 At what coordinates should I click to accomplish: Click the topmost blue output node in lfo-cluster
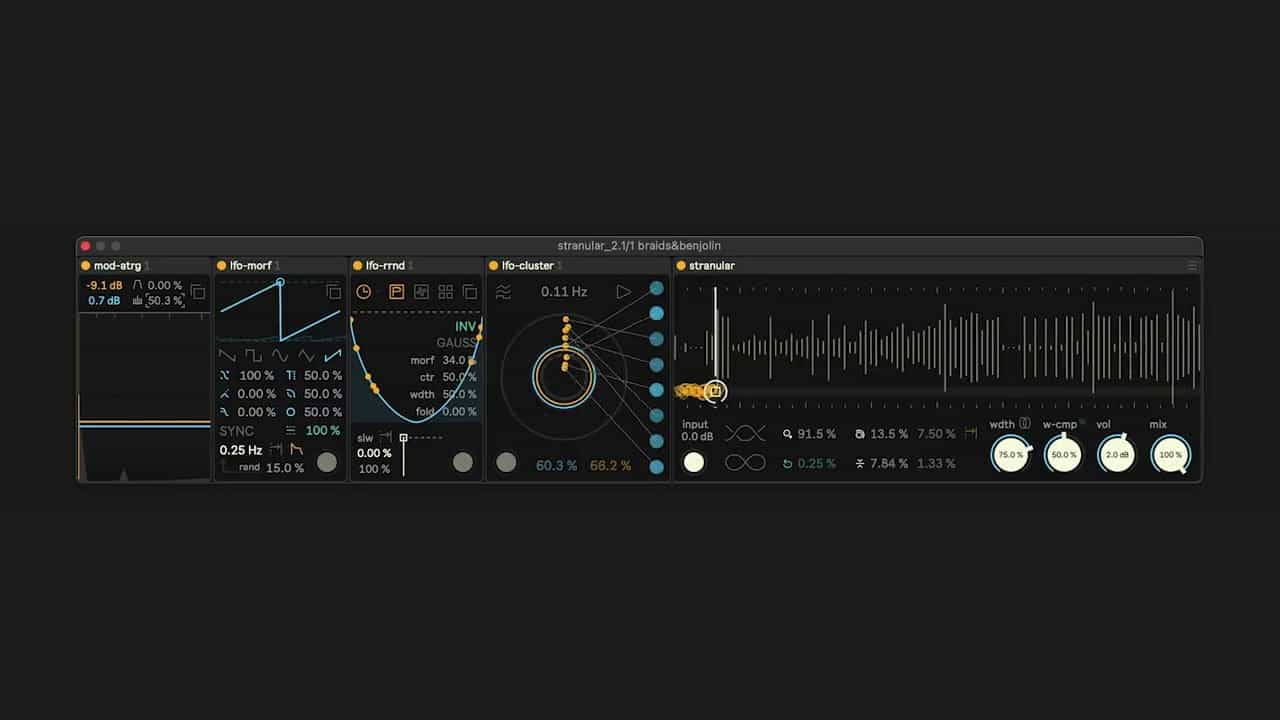coord(657,288)
